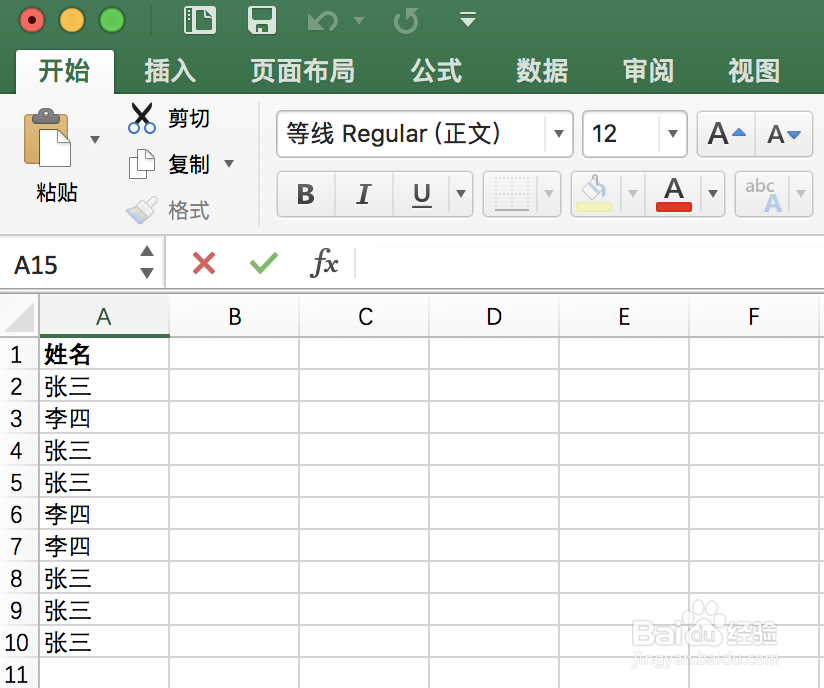The height and width of the screenshot is (688, 824).
Task: Select the 剪切 (Cut) scissors icon
Action: [142, 118]
